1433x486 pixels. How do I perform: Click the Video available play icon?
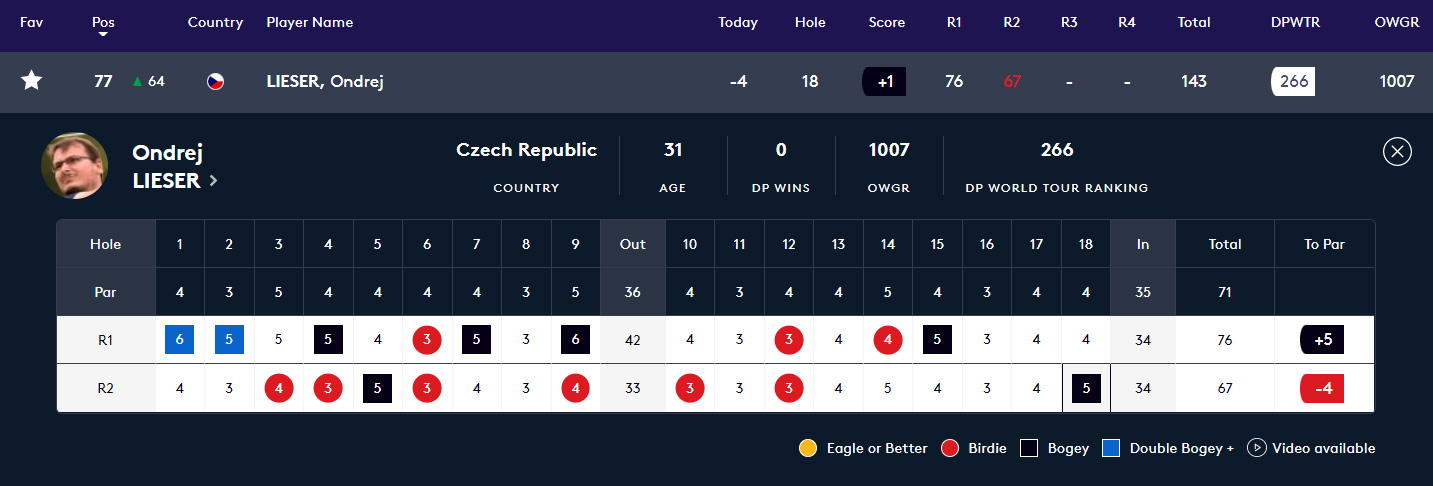tap(1257, 448)
